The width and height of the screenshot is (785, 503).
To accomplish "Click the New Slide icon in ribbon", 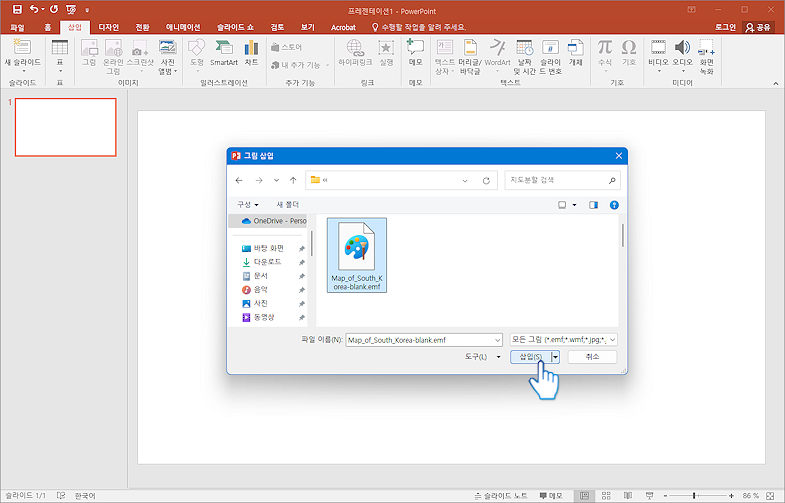I will 22,47.
